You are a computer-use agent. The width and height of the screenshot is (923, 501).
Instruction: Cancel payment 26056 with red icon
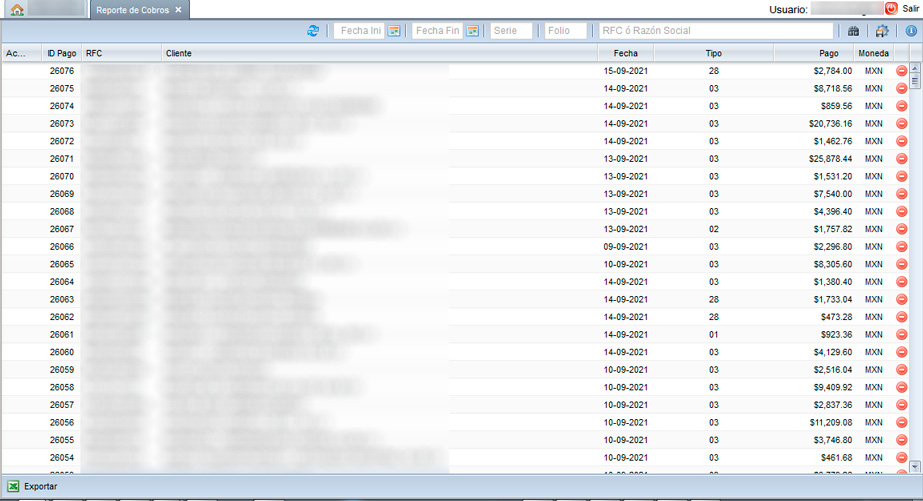click(901, 422)
